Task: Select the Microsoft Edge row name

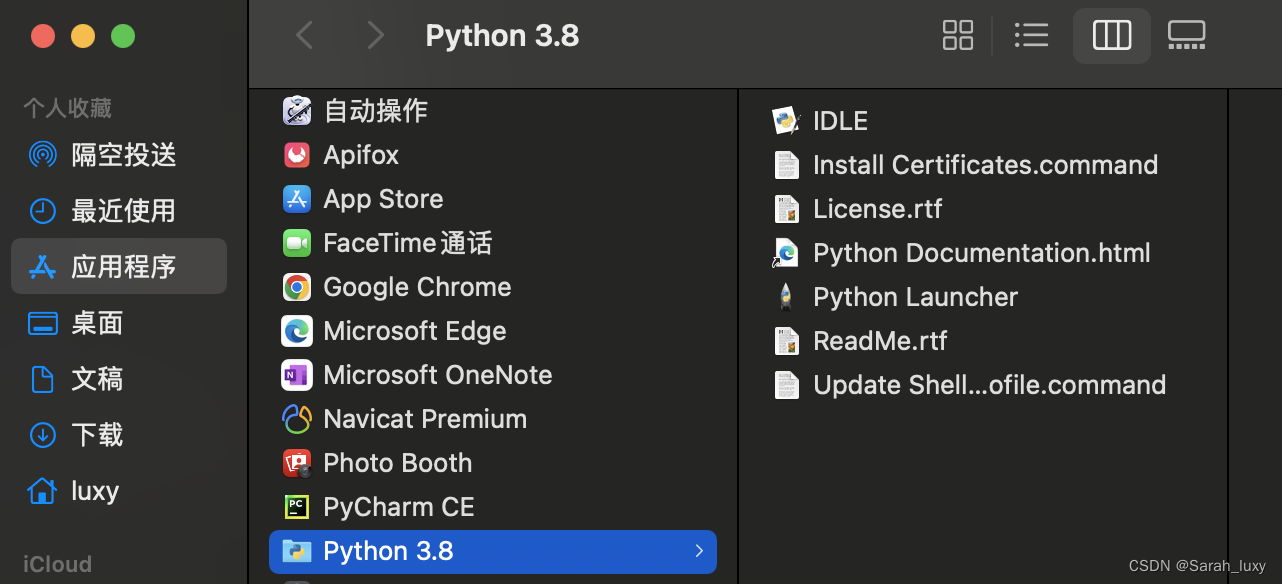Action: coord(415,331)
